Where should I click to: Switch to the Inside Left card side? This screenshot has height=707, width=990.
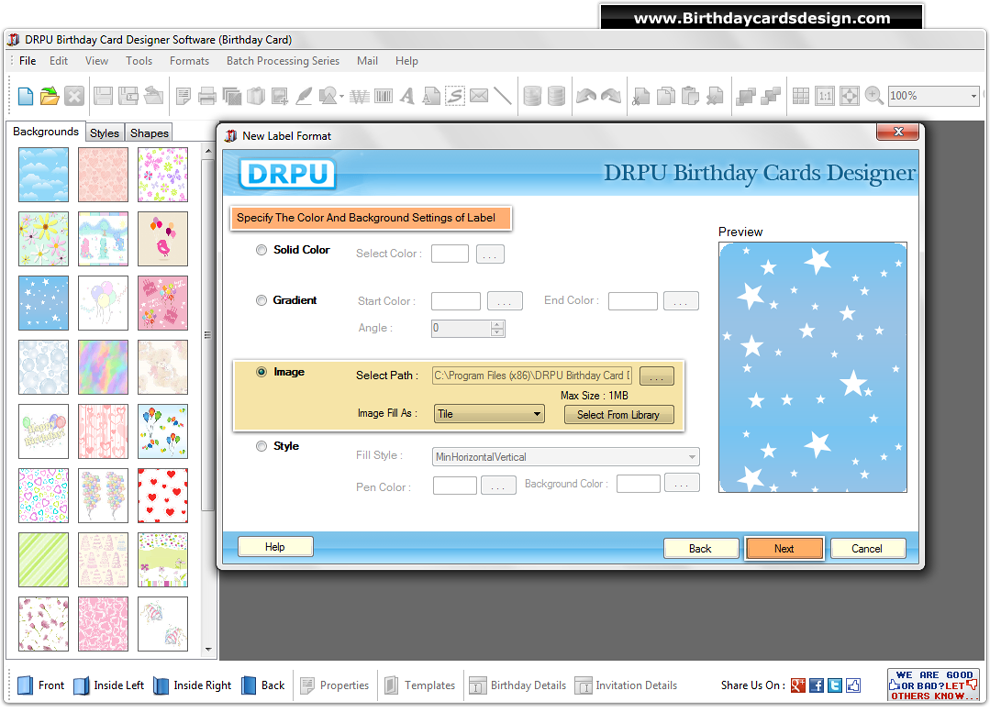click(x=109, y=686)
